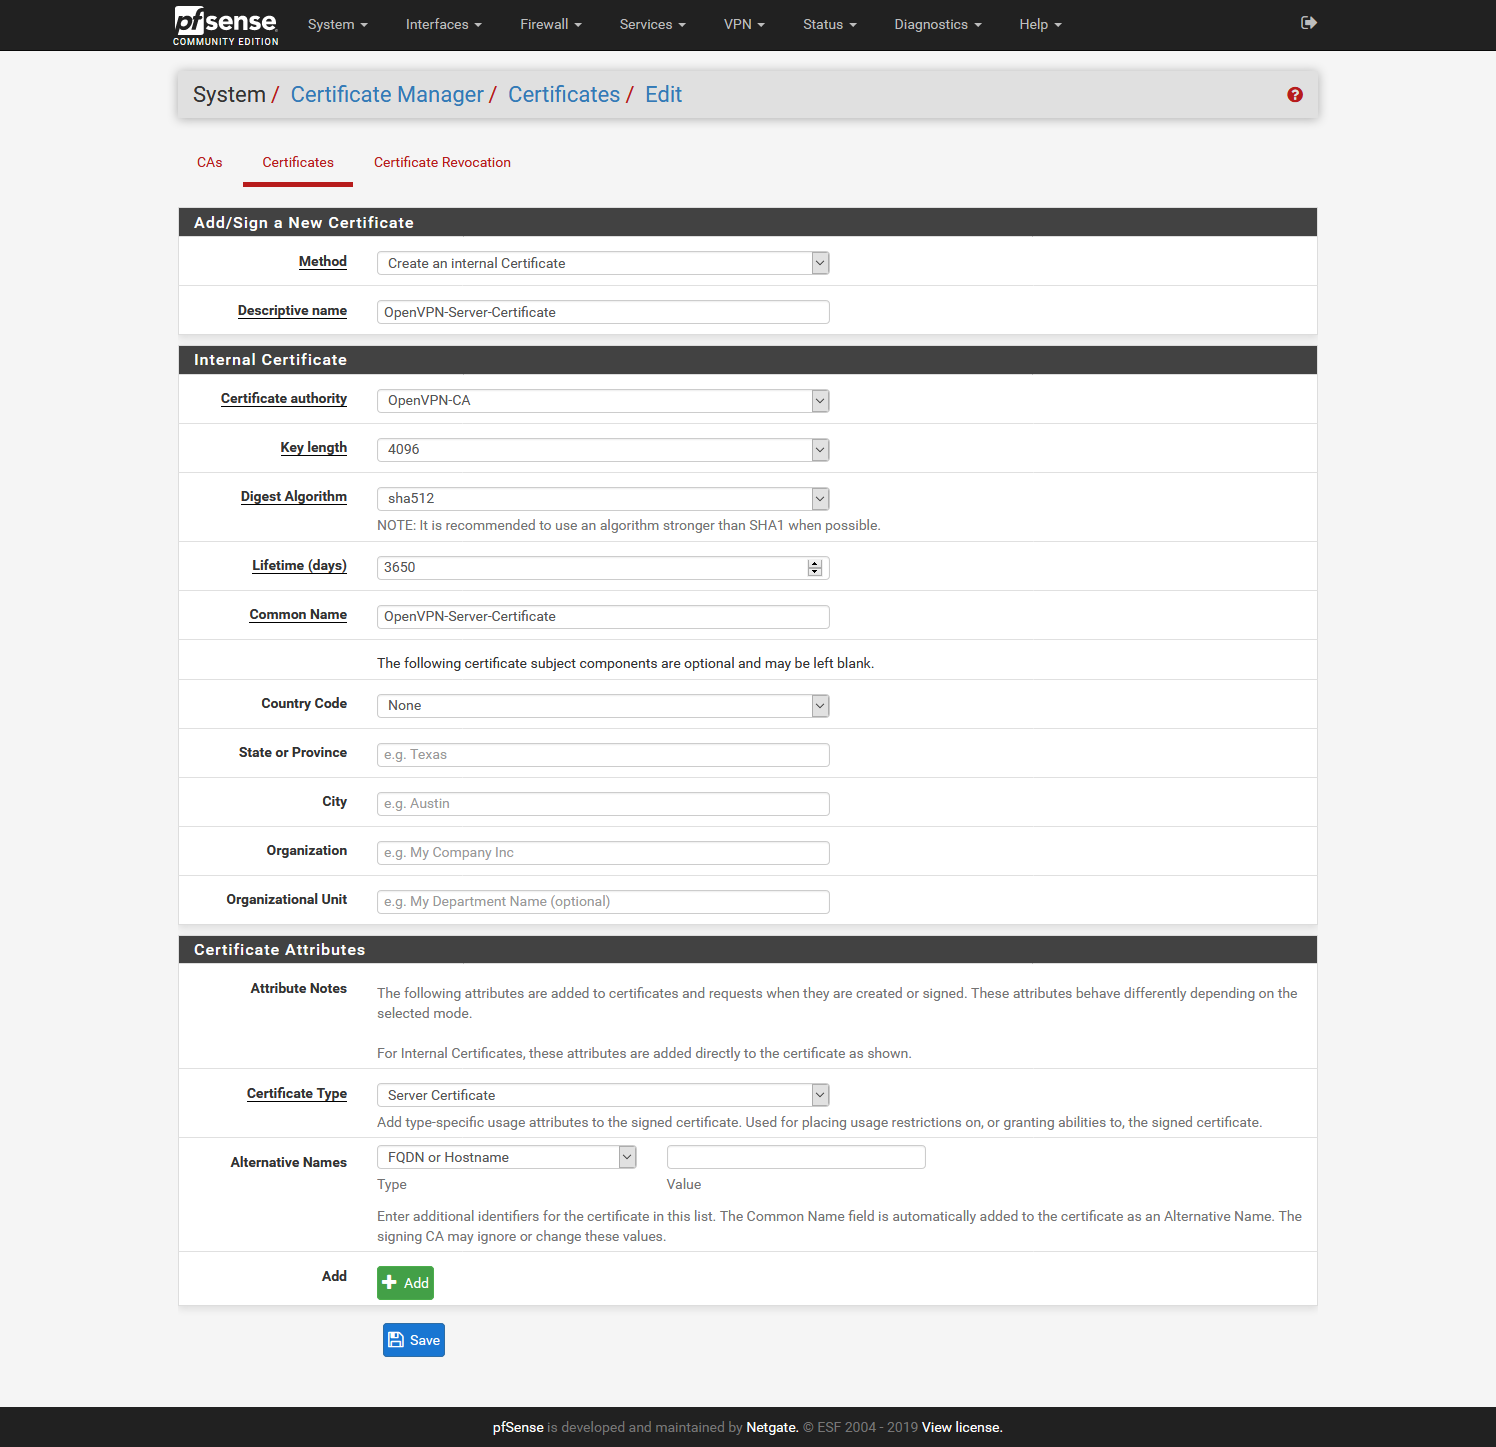This screenshot has height=1447, width=1496.
Task: Click the View license link
Action: [x=962, y=1427]
